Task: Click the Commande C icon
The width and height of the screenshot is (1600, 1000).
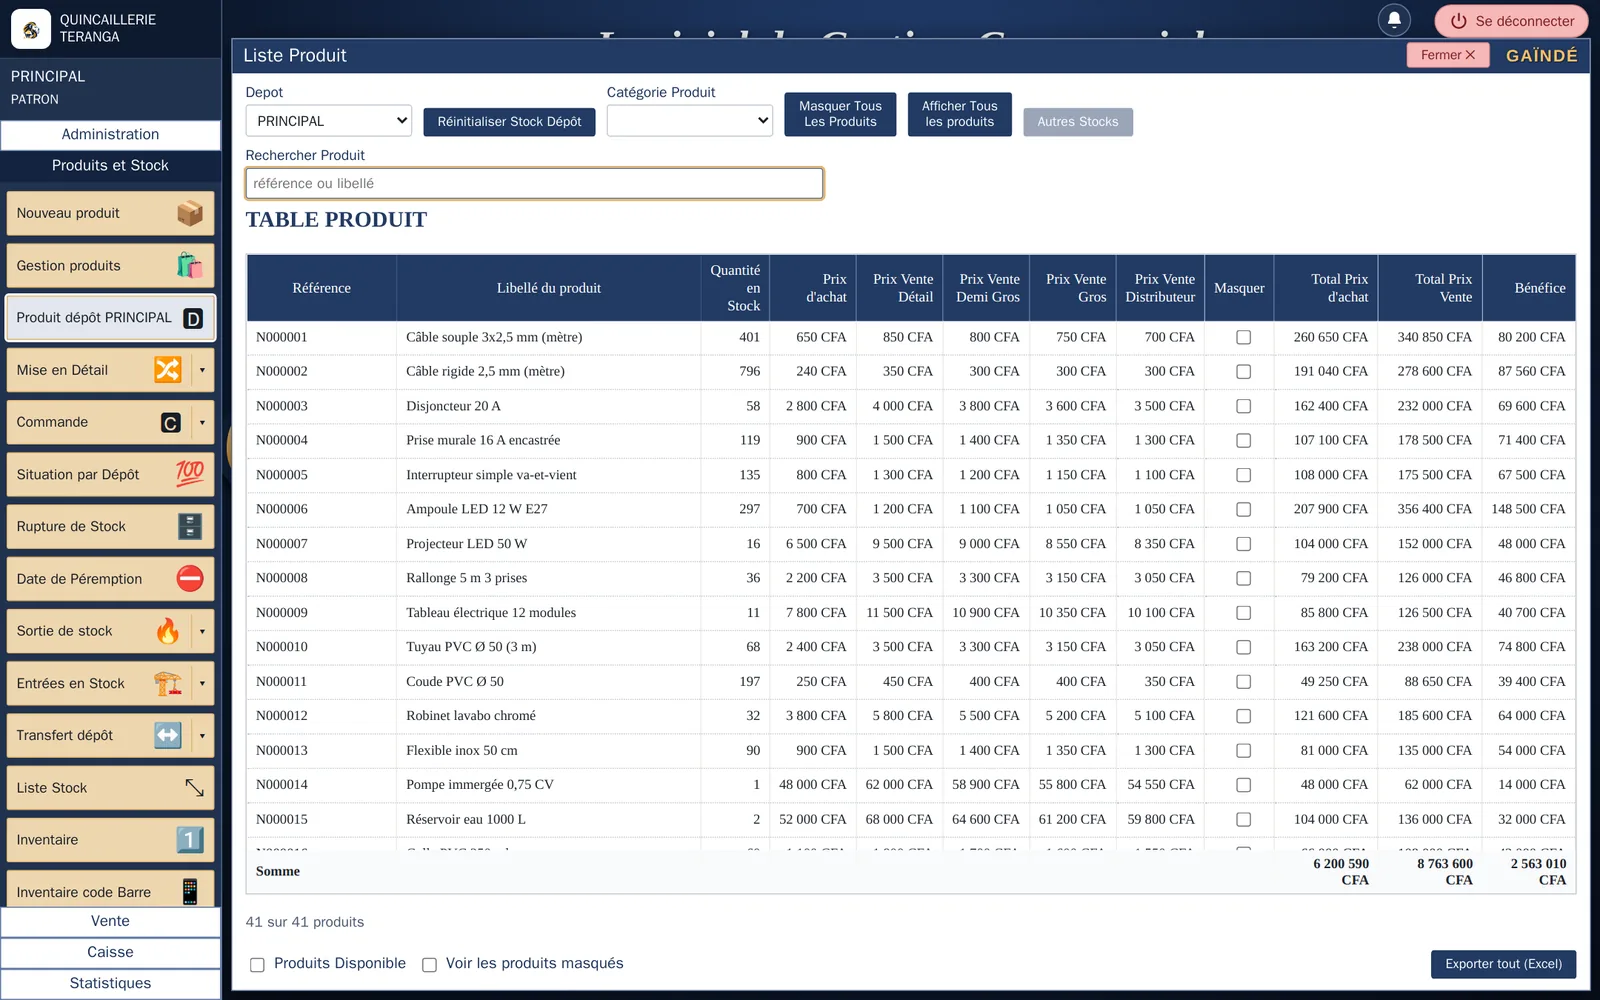Action: click(171, 423)
